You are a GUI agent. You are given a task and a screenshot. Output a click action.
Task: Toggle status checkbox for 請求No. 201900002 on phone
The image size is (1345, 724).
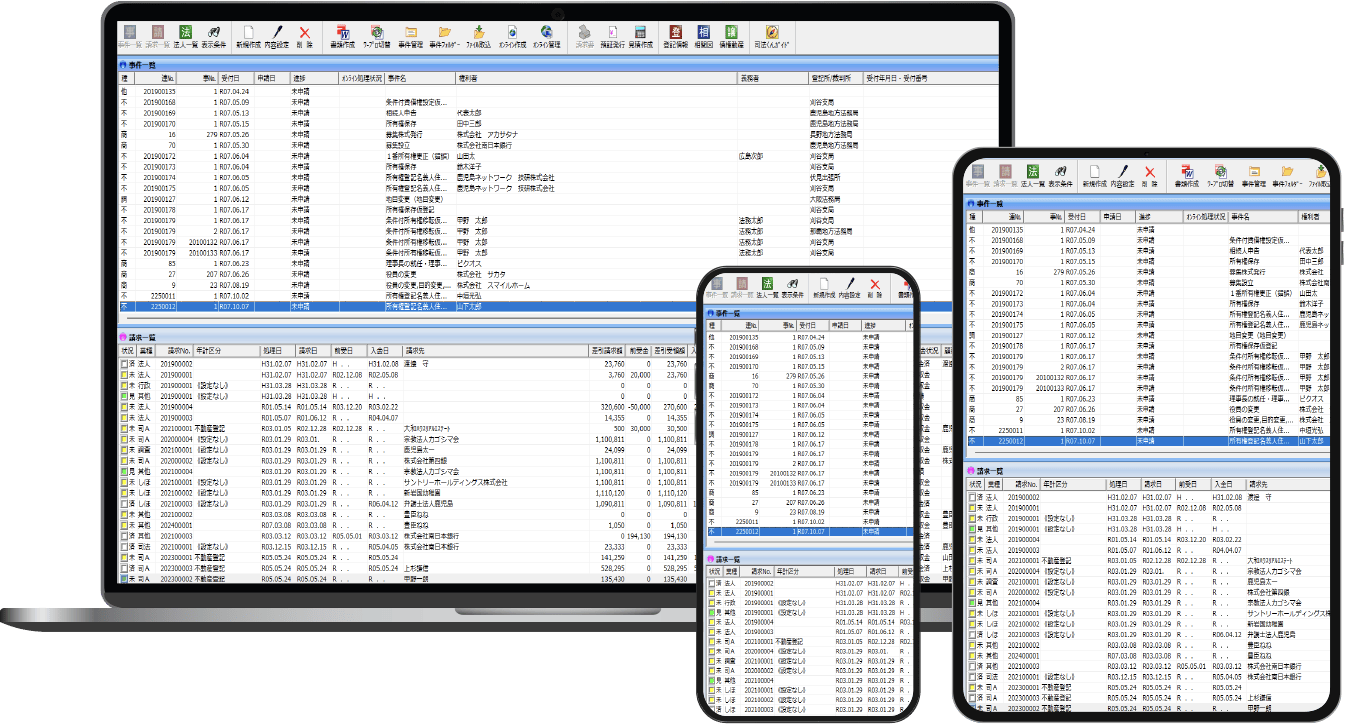[x=713, y=582]
